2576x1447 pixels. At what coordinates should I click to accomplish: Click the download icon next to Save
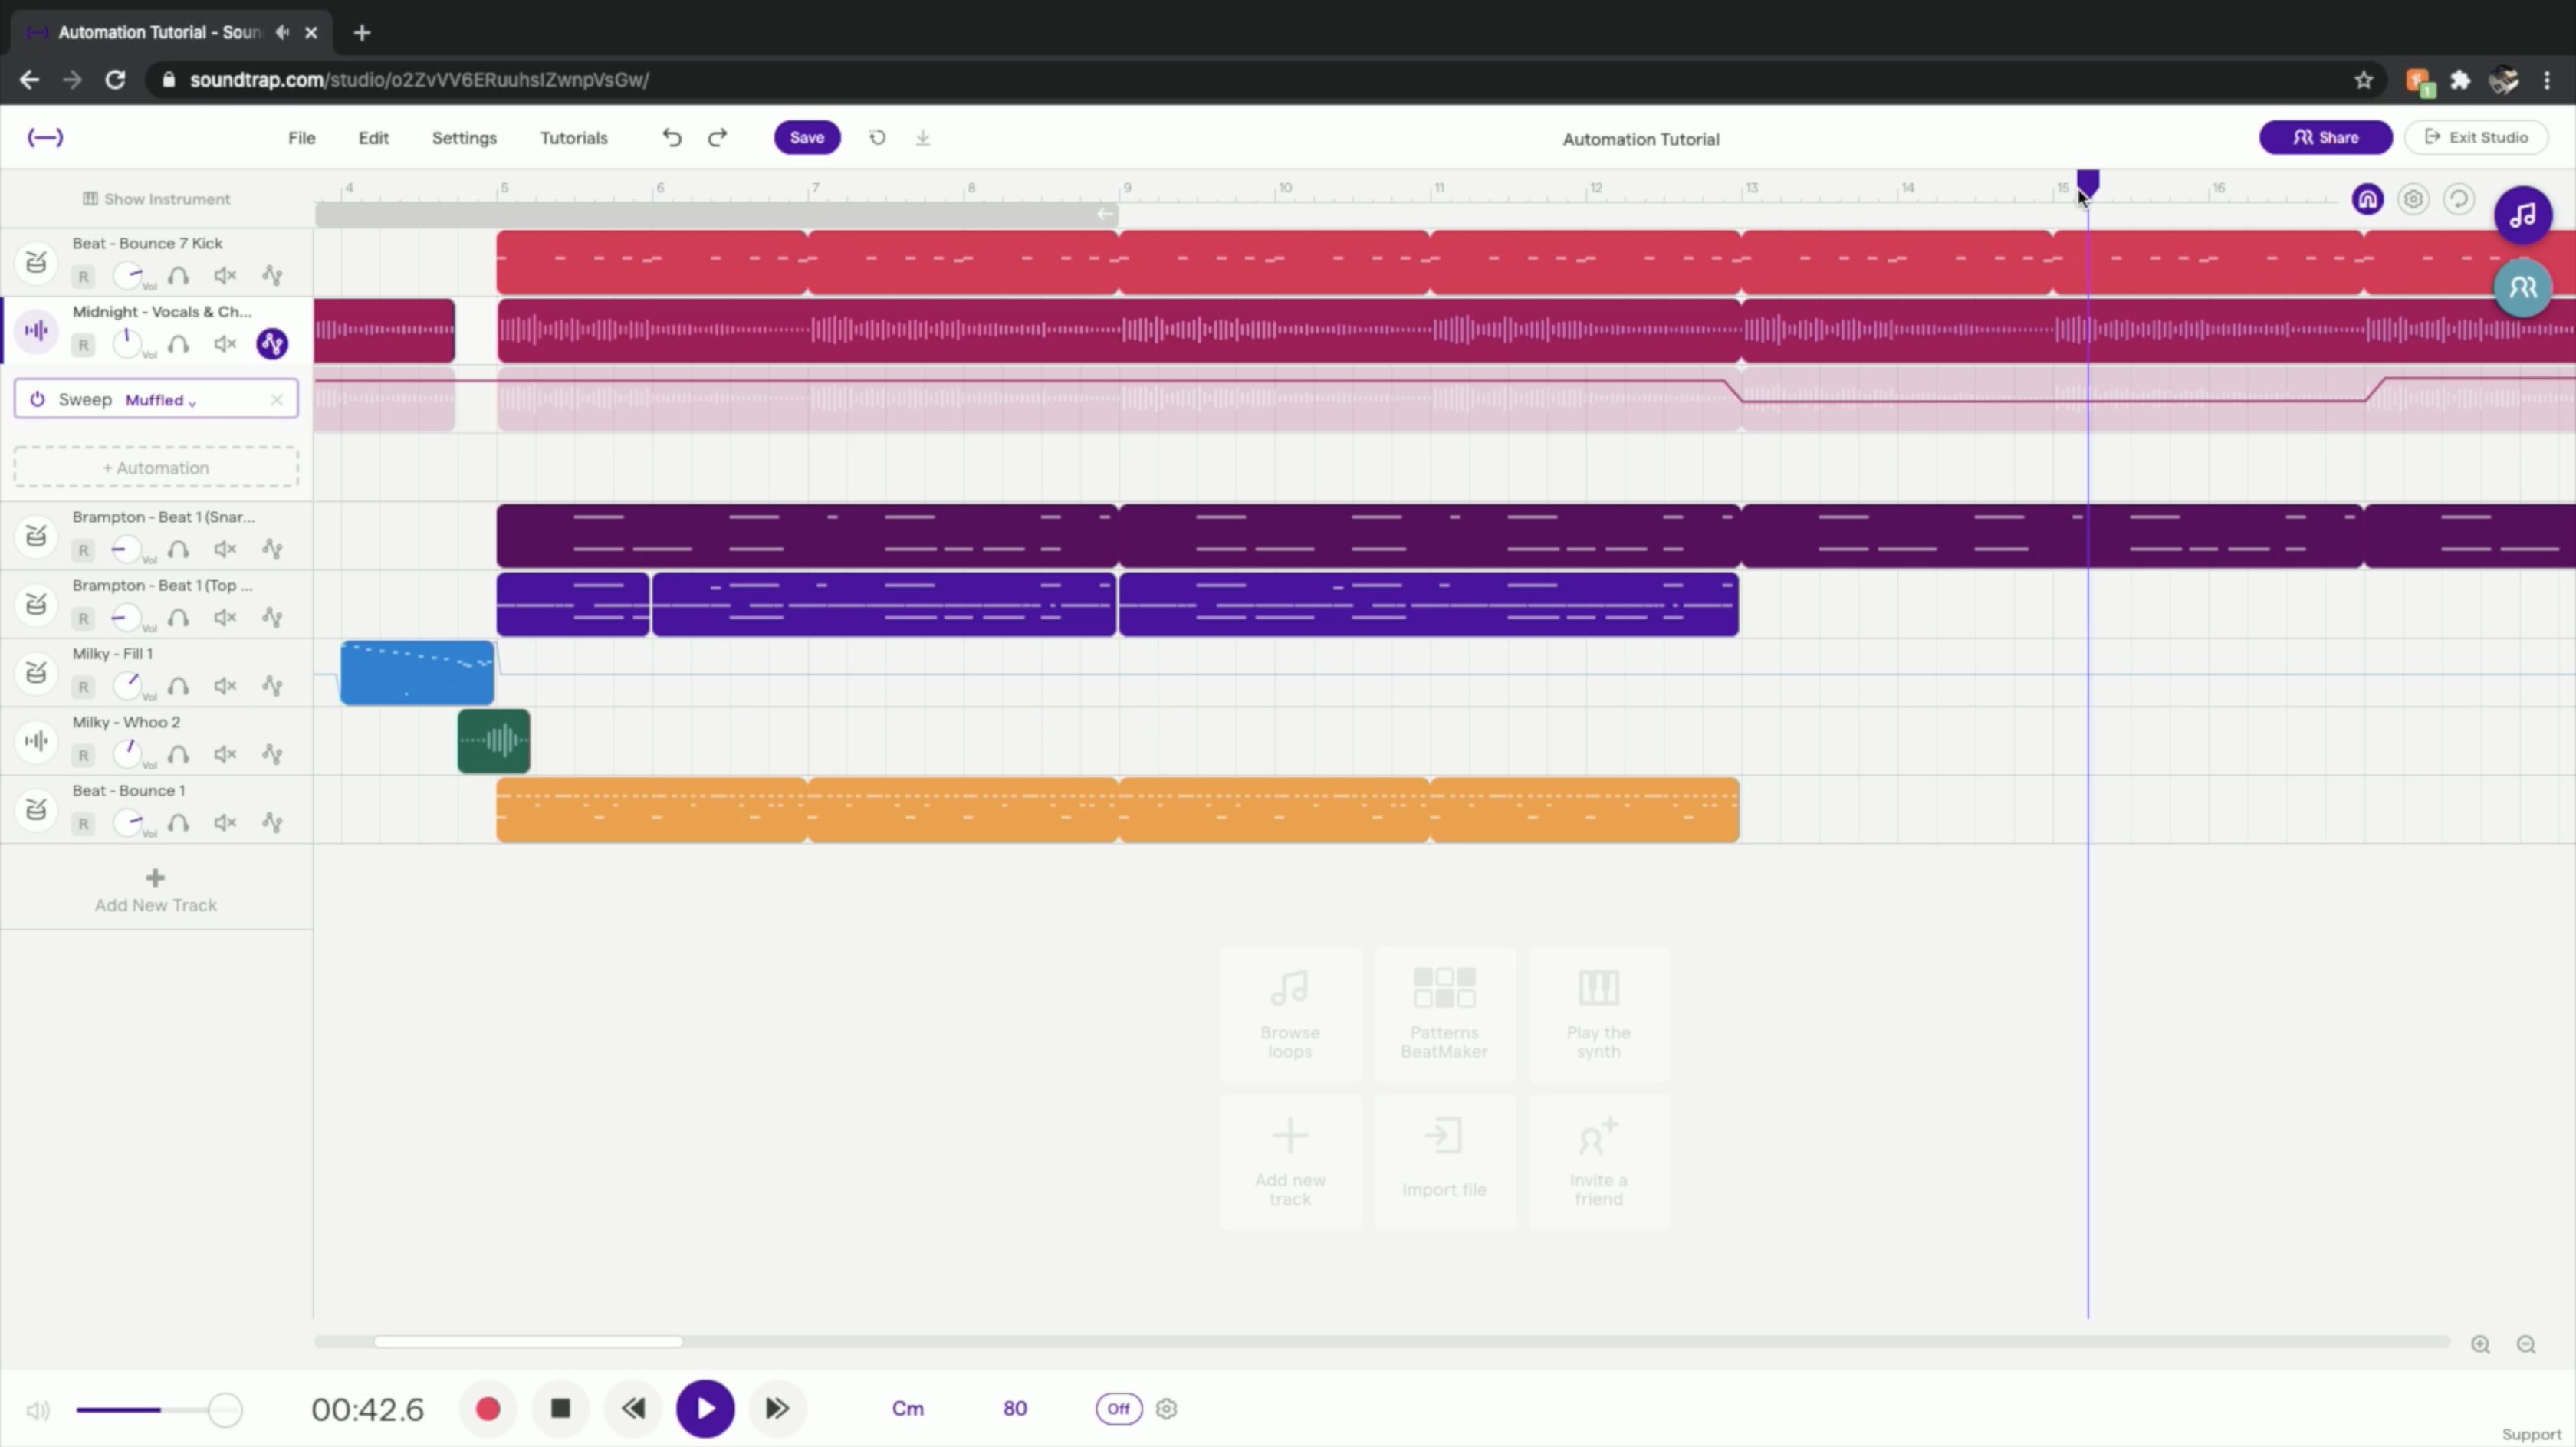922,137
